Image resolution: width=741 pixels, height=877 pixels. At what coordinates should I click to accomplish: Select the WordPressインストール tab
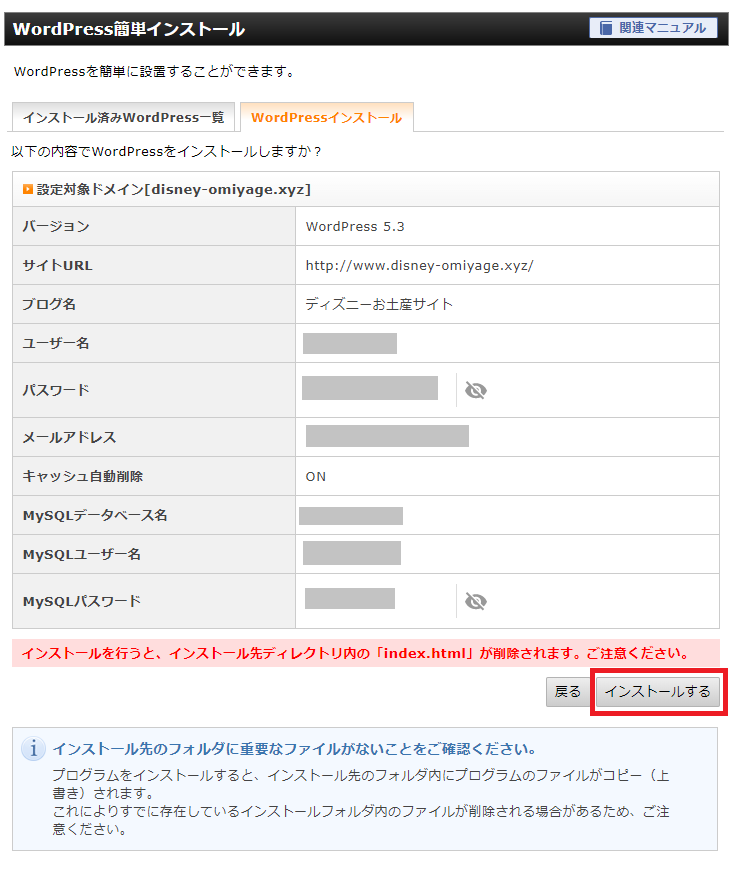click(327, 117)
